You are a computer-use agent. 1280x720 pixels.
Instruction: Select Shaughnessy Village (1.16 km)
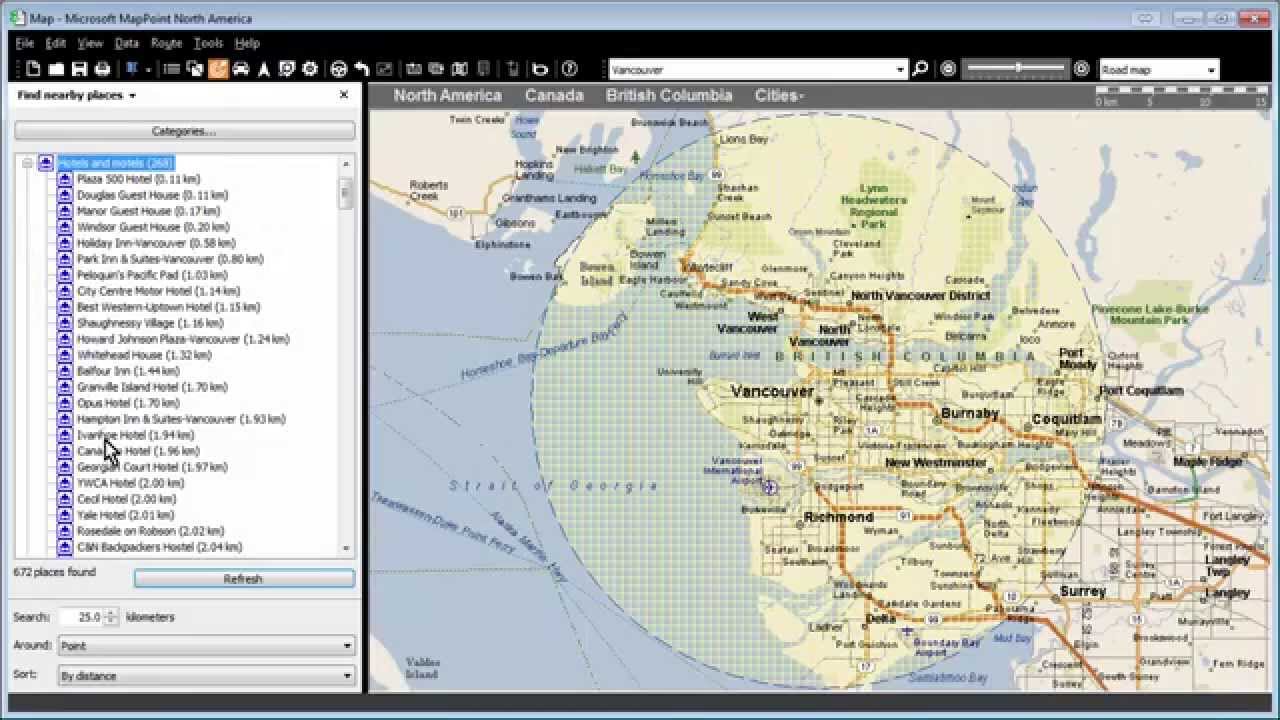tap(150, 323)
